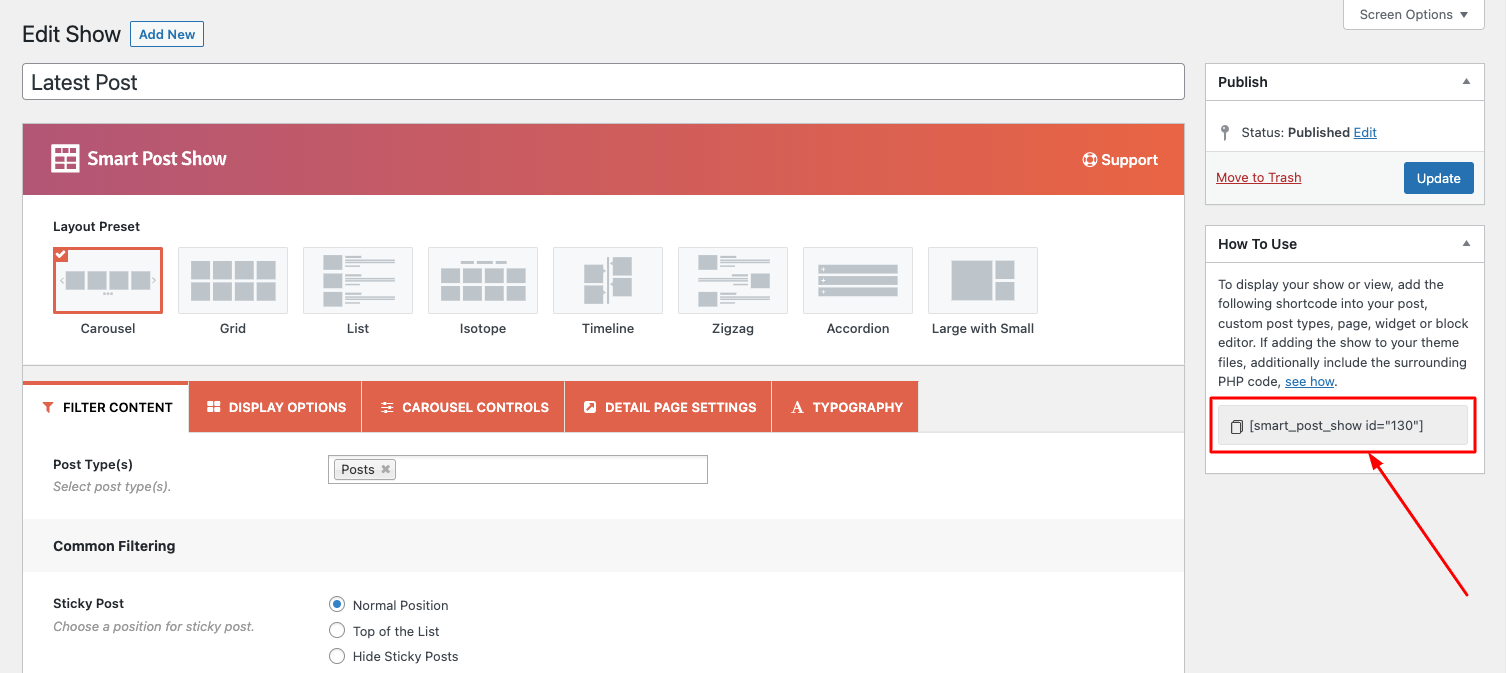Pick the Large with Small layout icon

tap(983, 281)
